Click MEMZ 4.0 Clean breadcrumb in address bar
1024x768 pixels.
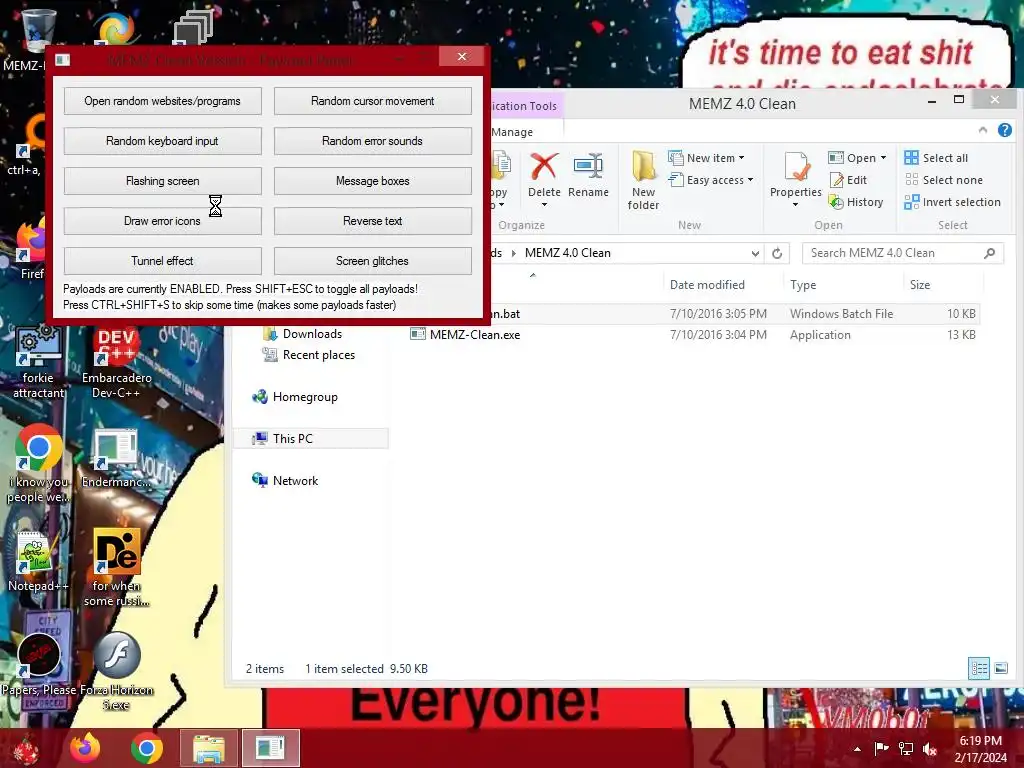coord(568,253)
